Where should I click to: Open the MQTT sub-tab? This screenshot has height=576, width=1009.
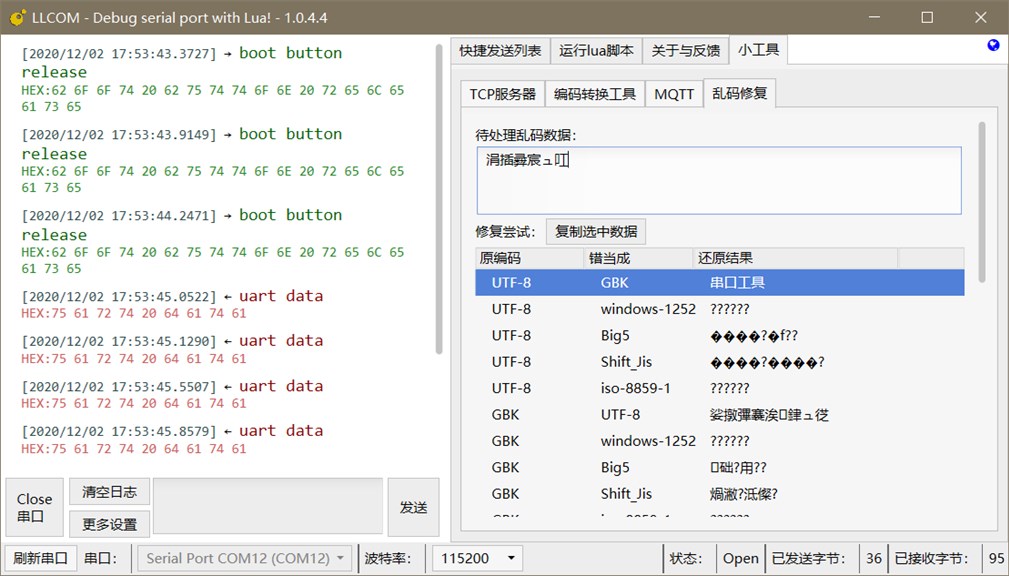click(x=674, y=92)
